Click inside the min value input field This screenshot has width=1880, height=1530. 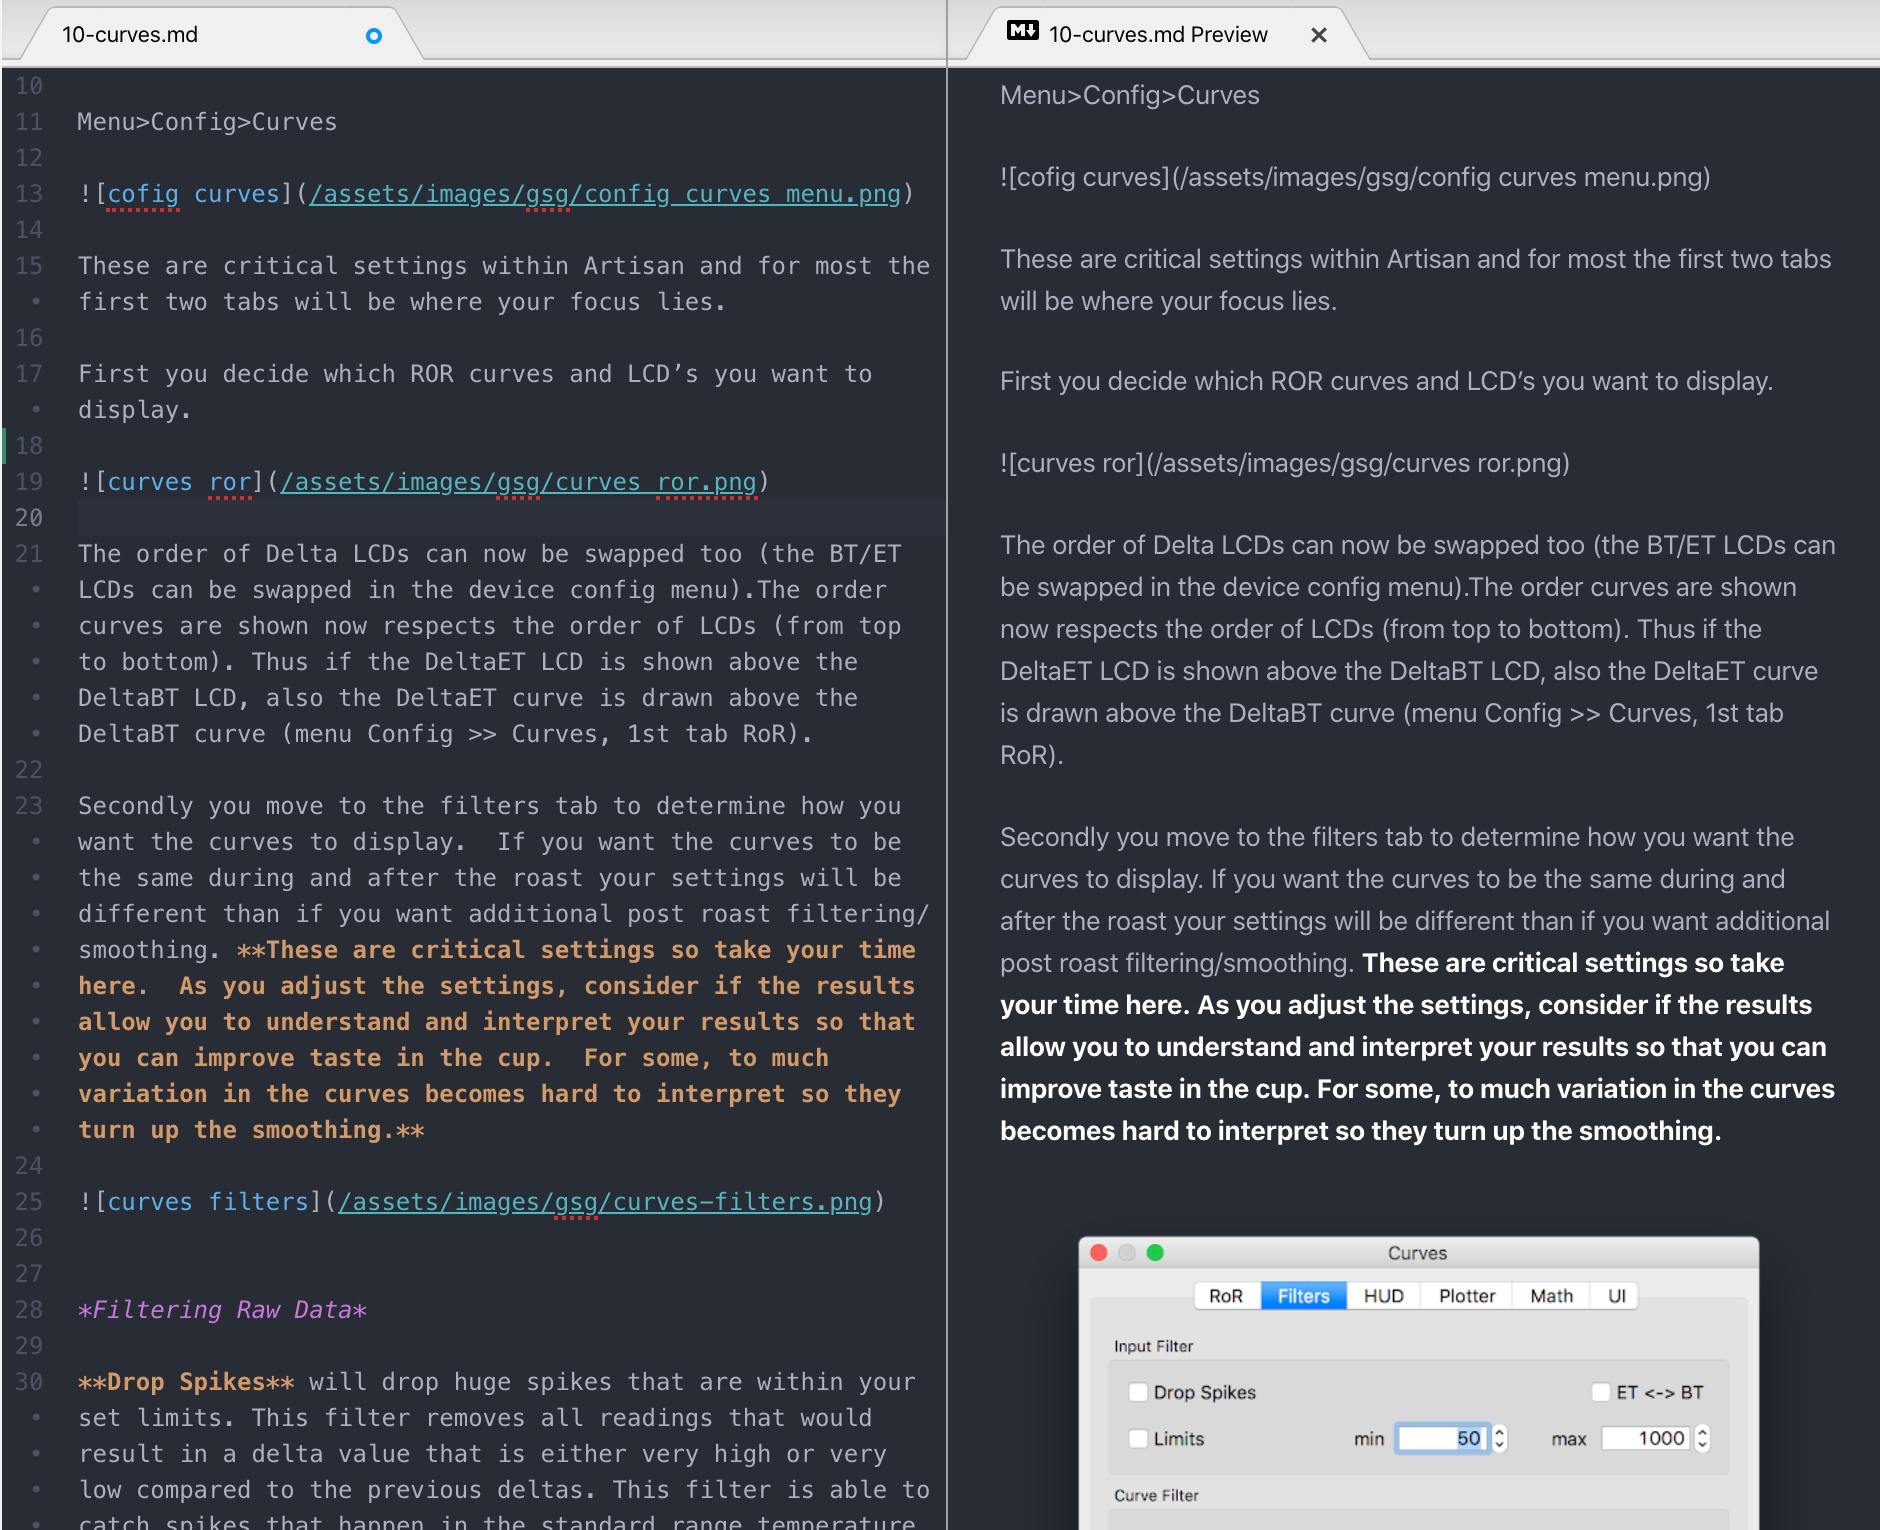1444,1438
